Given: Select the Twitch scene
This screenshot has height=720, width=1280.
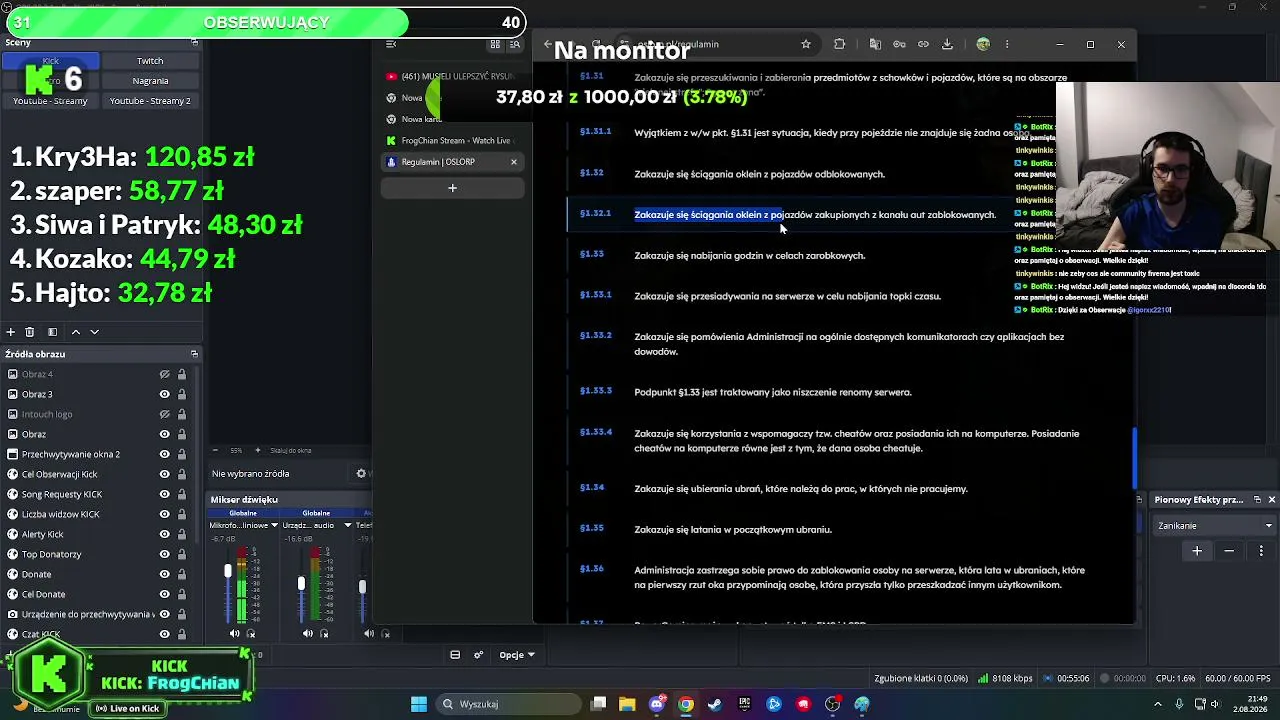Looking at the screenshot, I should (x=150, y=61).
